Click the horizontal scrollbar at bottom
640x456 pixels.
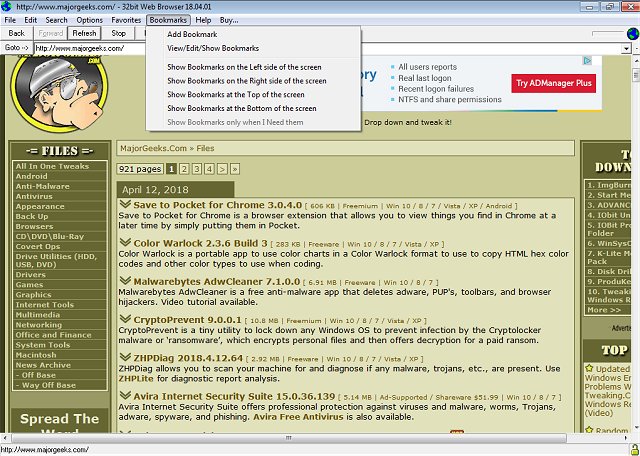(289, 438)
